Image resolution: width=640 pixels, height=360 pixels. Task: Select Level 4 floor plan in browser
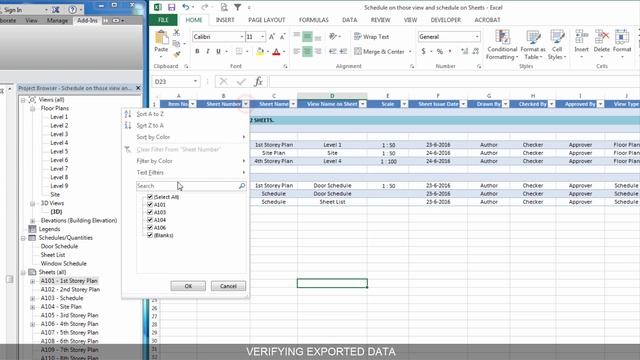click(x=59, y=143)
